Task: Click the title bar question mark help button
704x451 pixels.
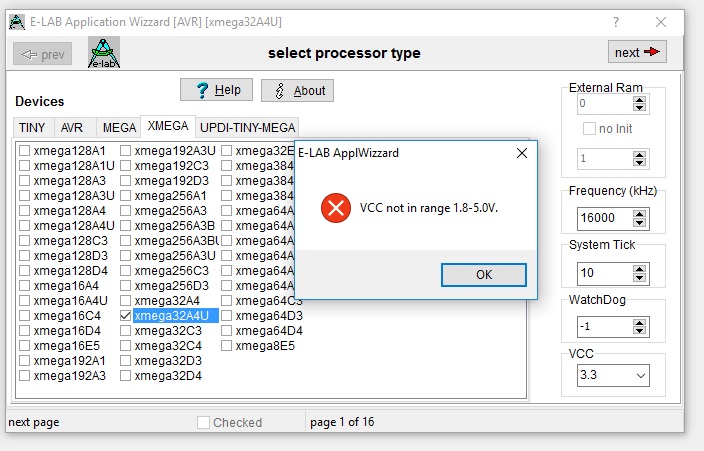Action: pyautogui.click(x=616, y=22)
